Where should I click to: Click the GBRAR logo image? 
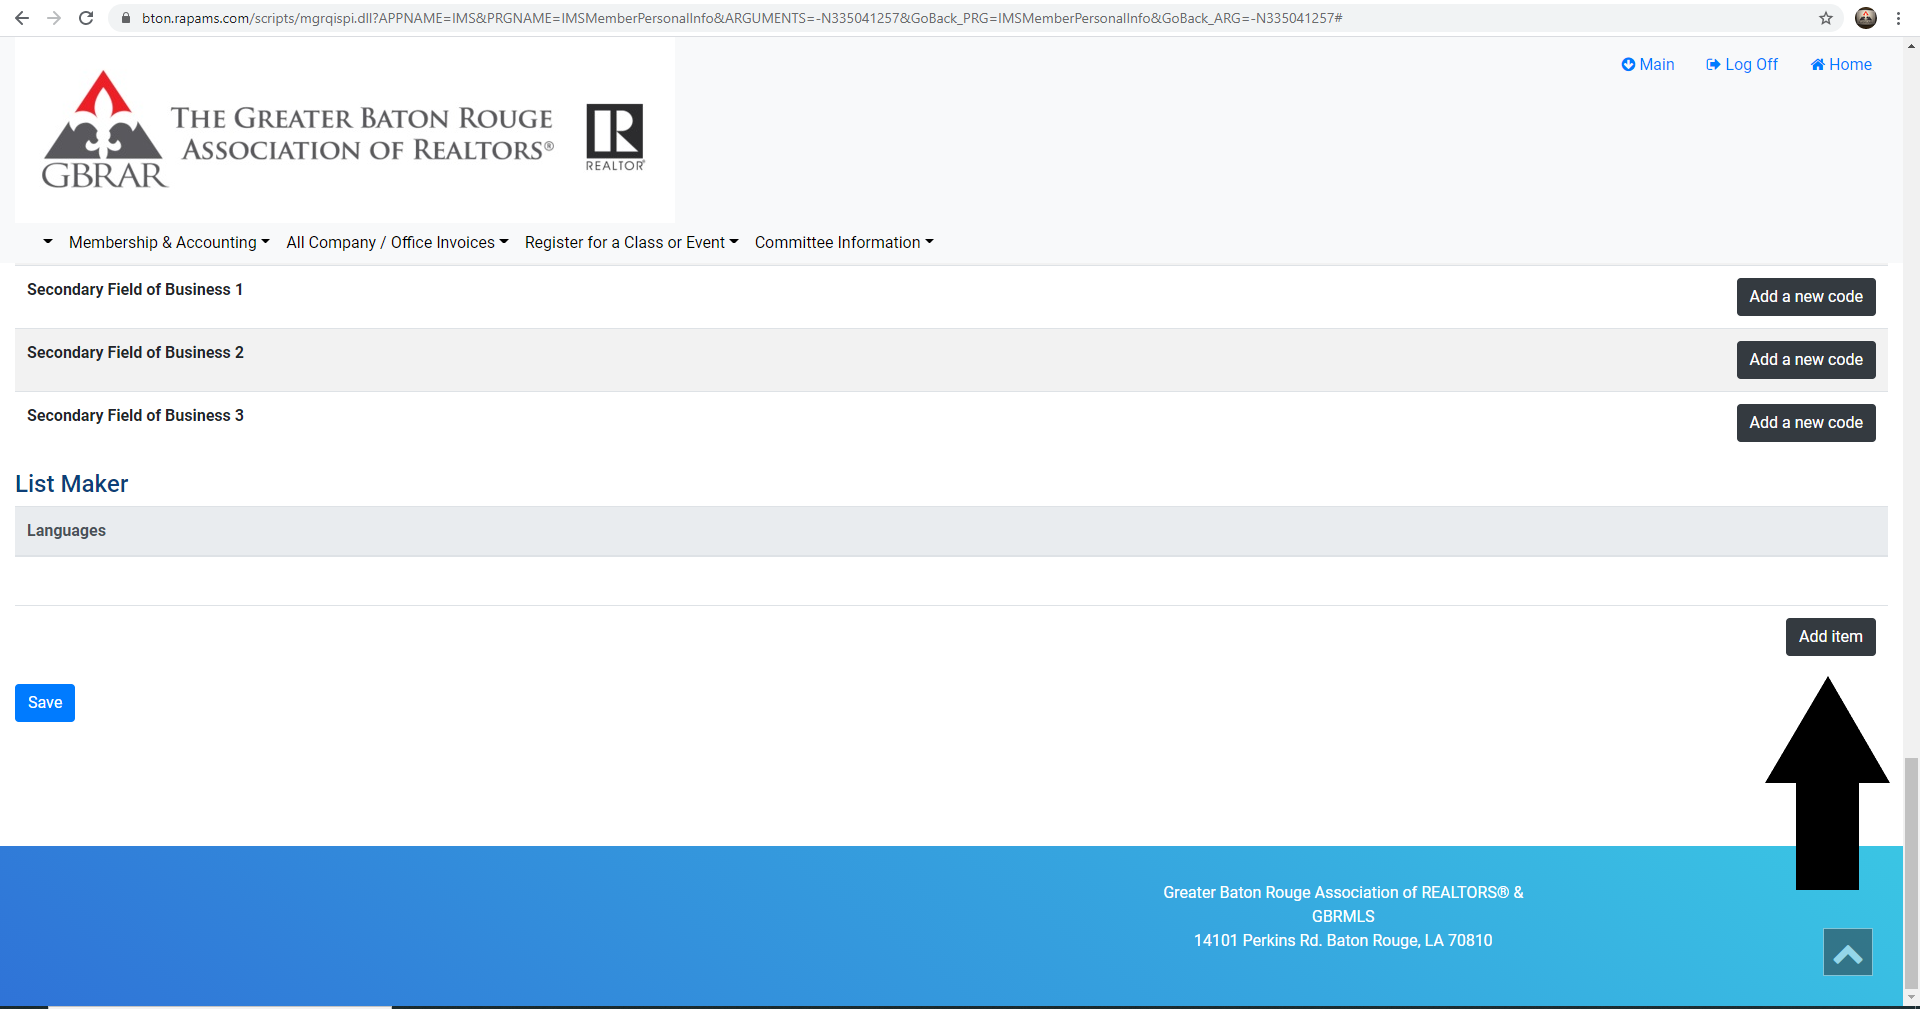[x=345, y=130]
